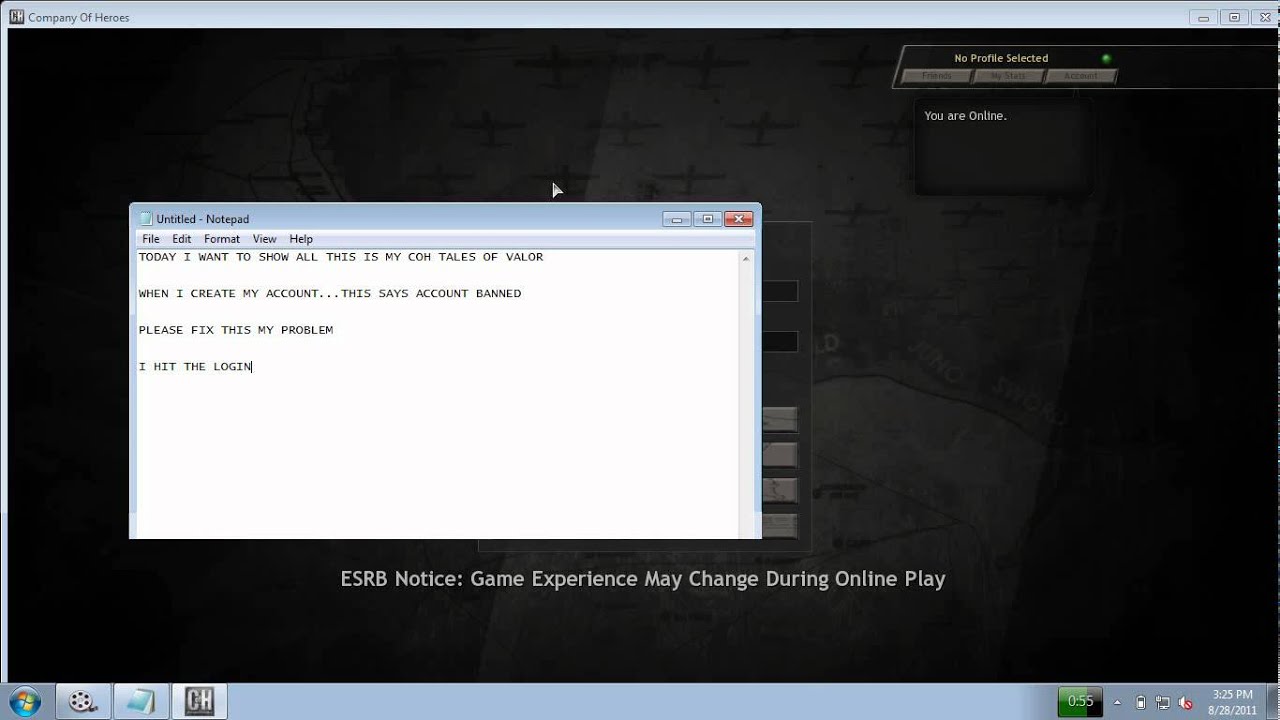Click the line 'PLEASE FIX THIS MY PROBLEM'

[x=236, y=330]
